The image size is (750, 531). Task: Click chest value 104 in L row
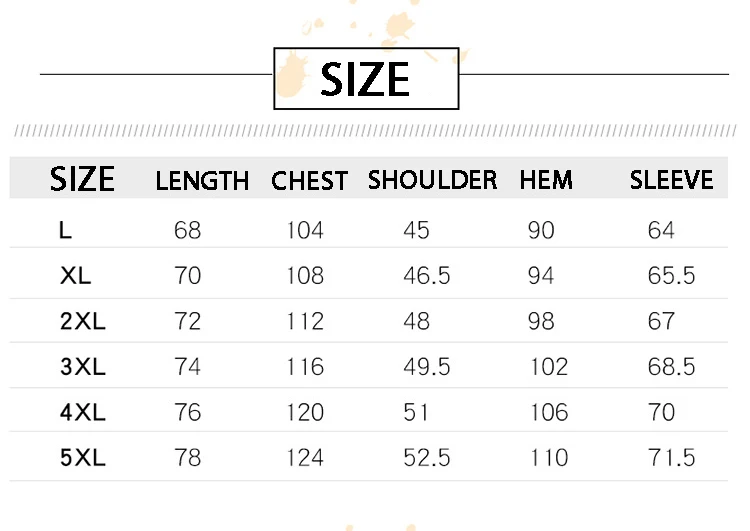click(305, 231)
